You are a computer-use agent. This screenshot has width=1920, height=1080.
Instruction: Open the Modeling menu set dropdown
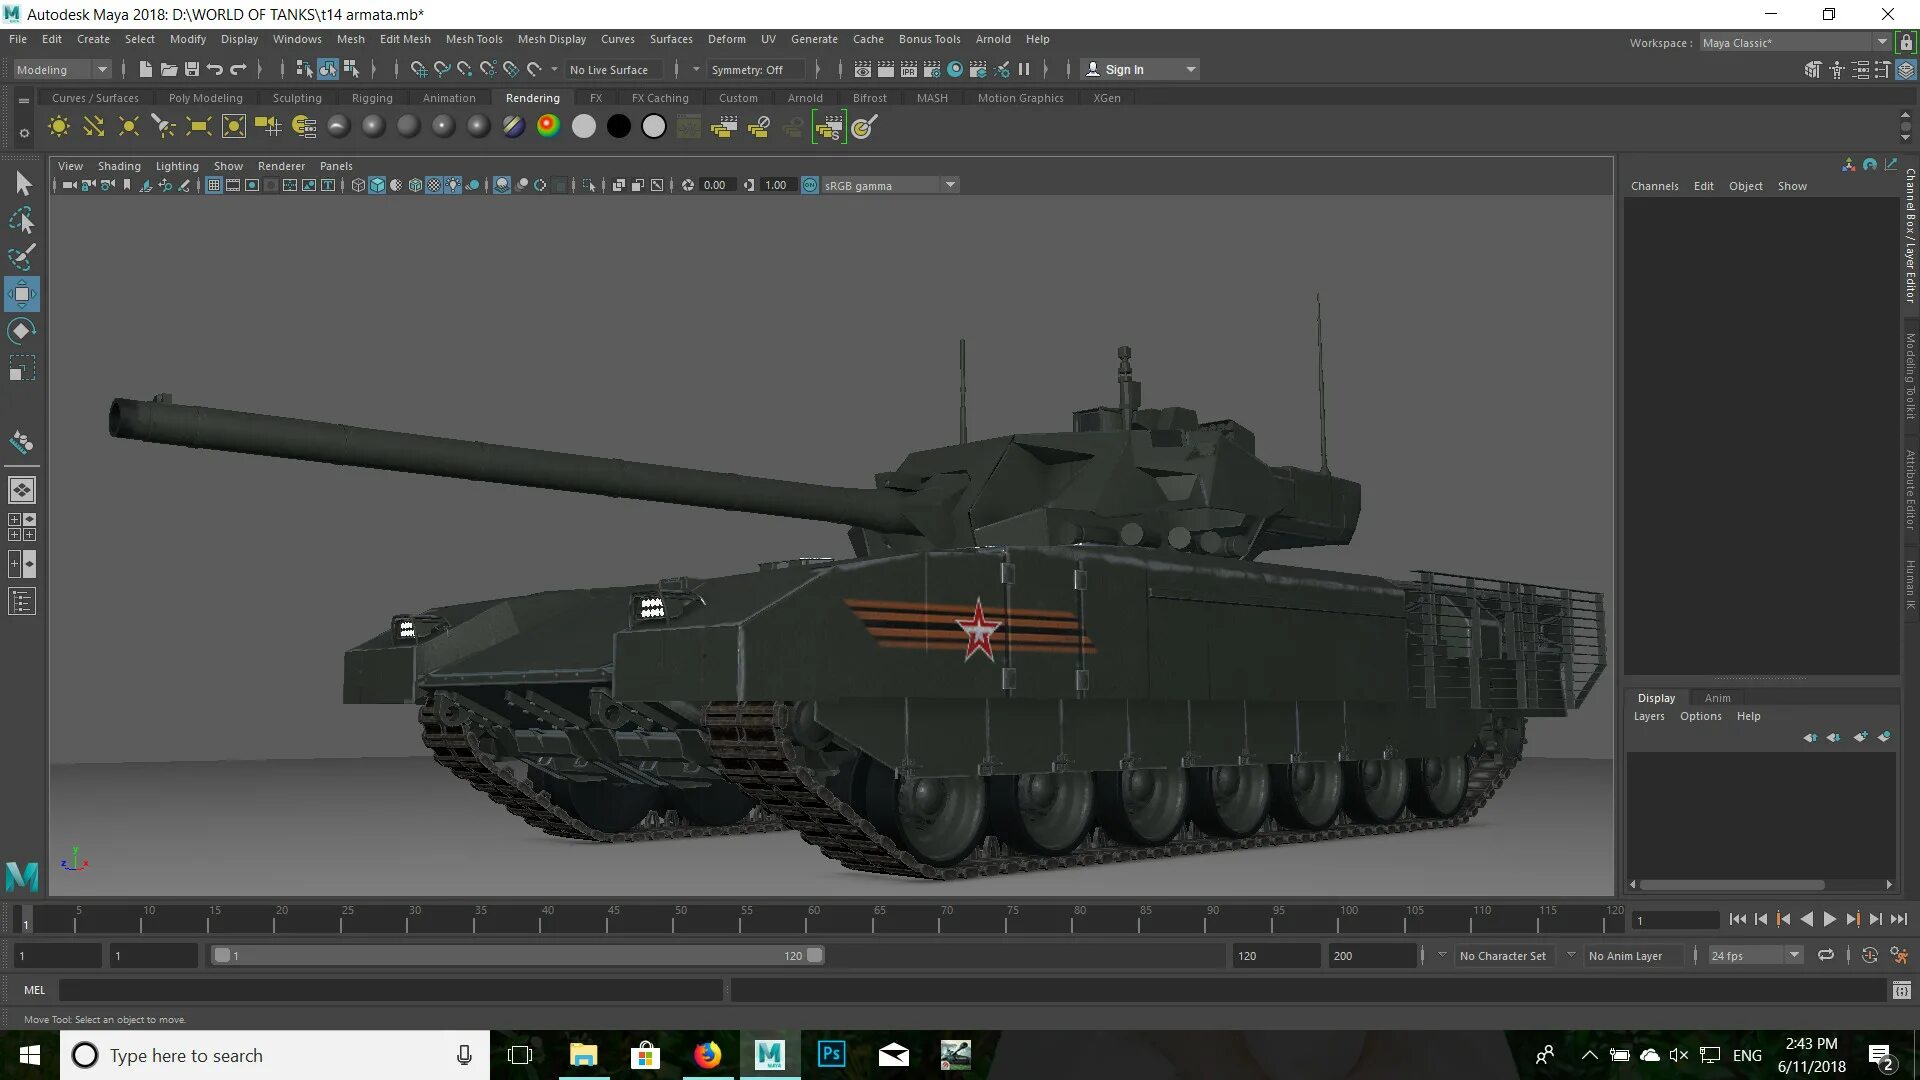tap(62, 69)
